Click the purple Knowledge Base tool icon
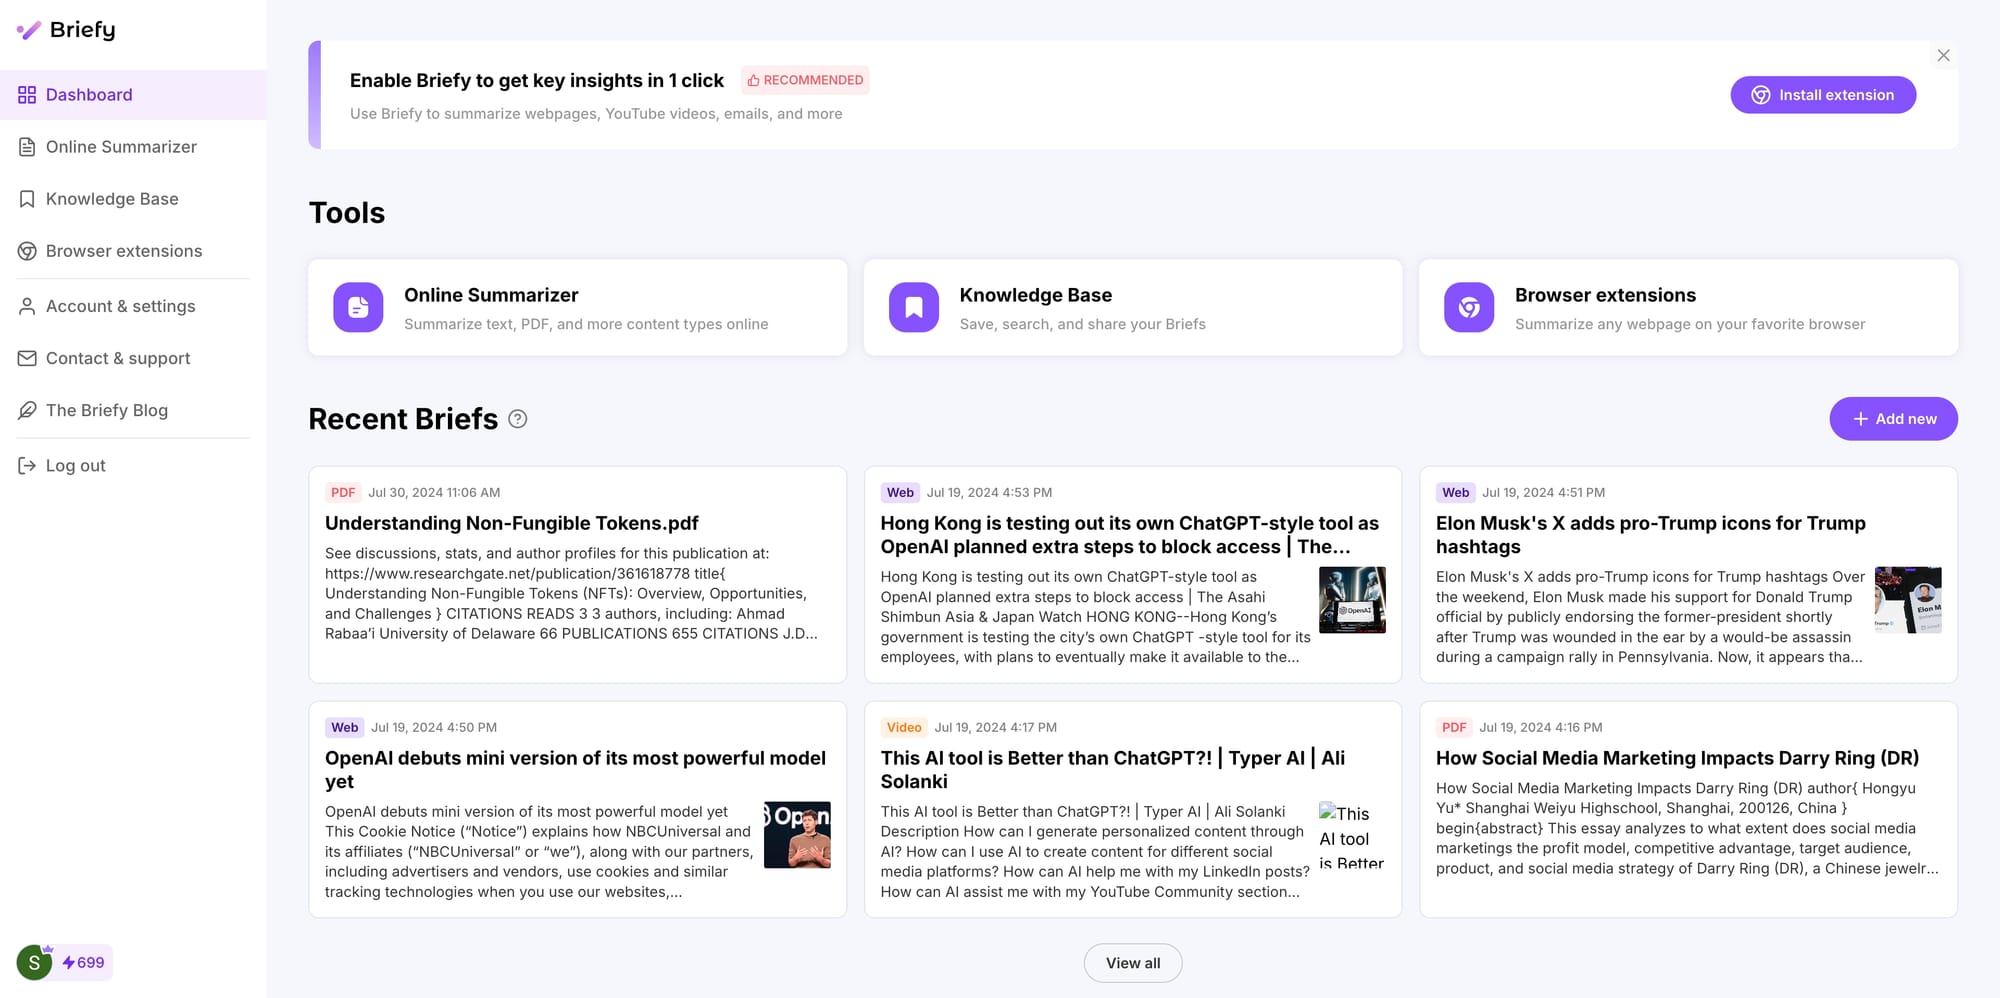This screenshot has height=998, width=2000. coord(914,307)
